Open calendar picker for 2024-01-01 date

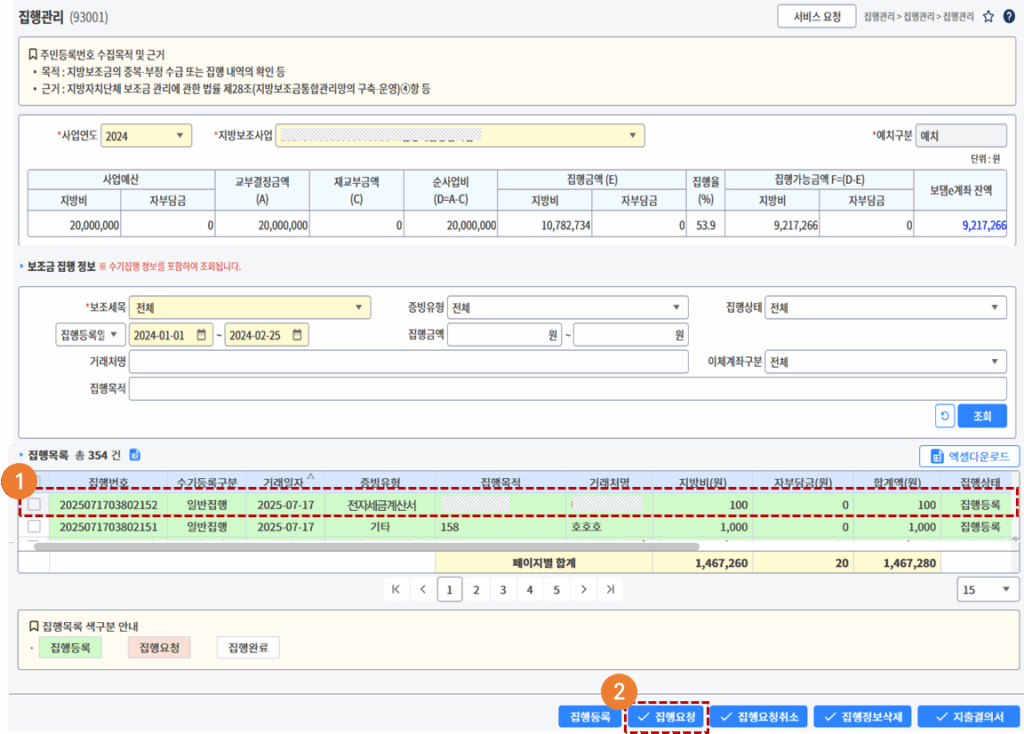pyautogui.click(x=201, y=335)
